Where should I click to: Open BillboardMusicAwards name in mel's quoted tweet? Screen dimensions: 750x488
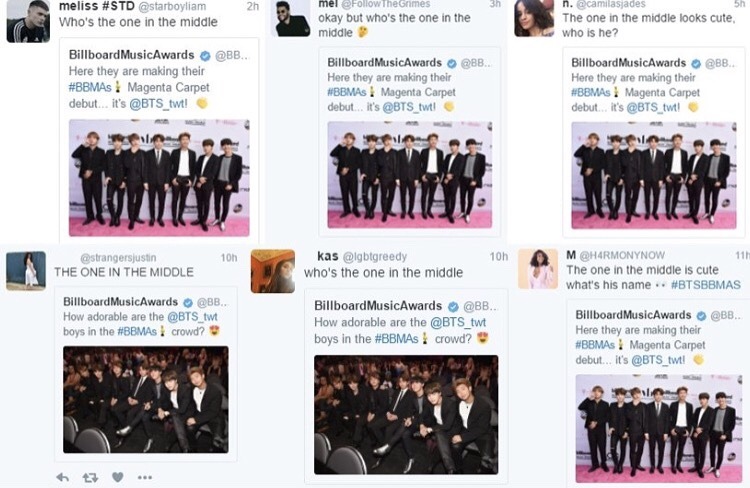click(385, 63)
